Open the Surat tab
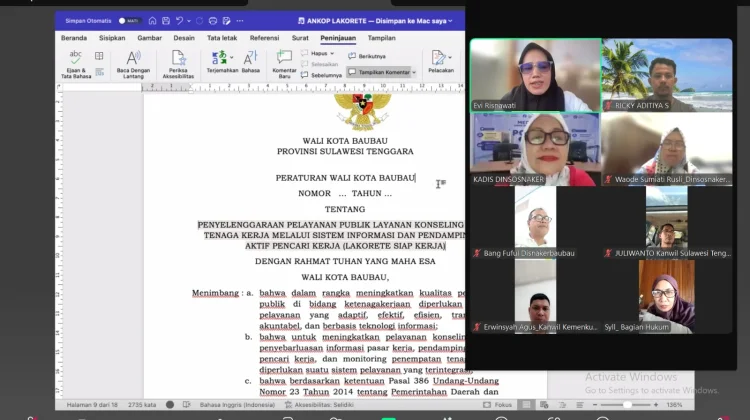The image size is (750, 420). point(300,38)
